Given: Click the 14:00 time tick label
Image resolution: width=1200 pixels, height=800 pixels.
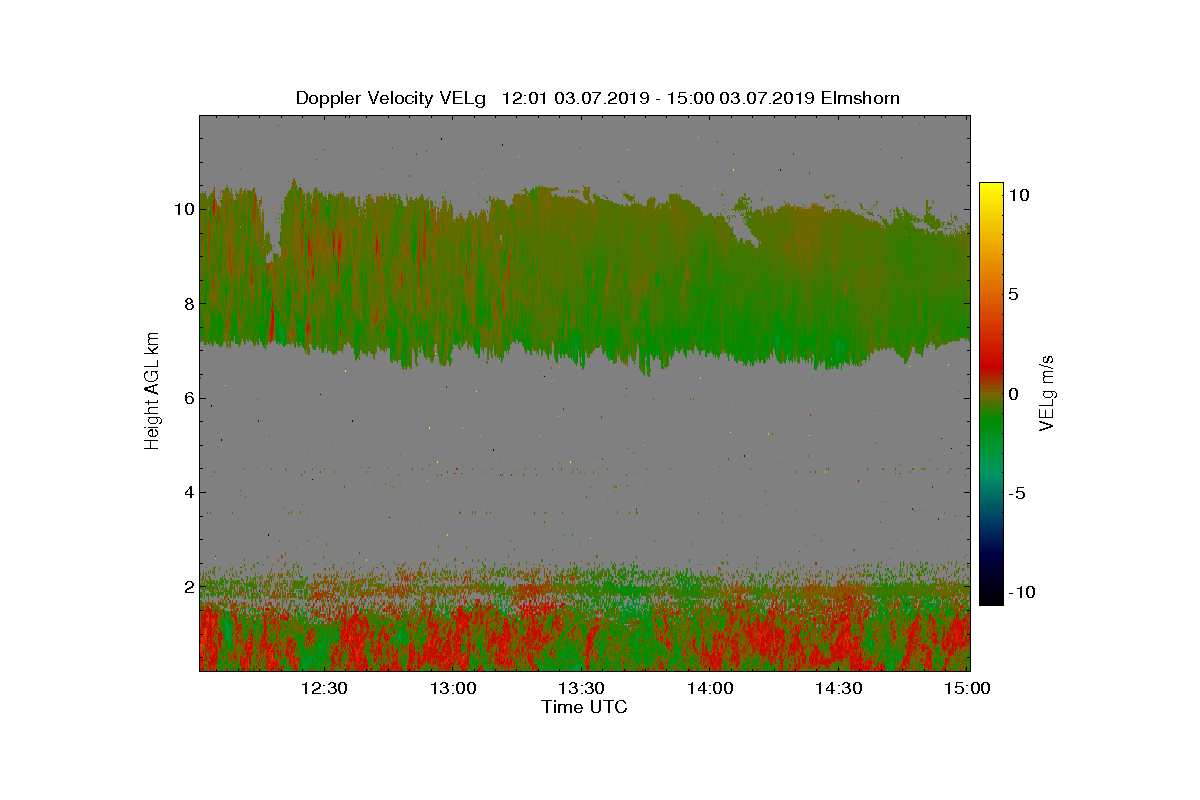Looking at the screenshot, I should coord(710,688).
